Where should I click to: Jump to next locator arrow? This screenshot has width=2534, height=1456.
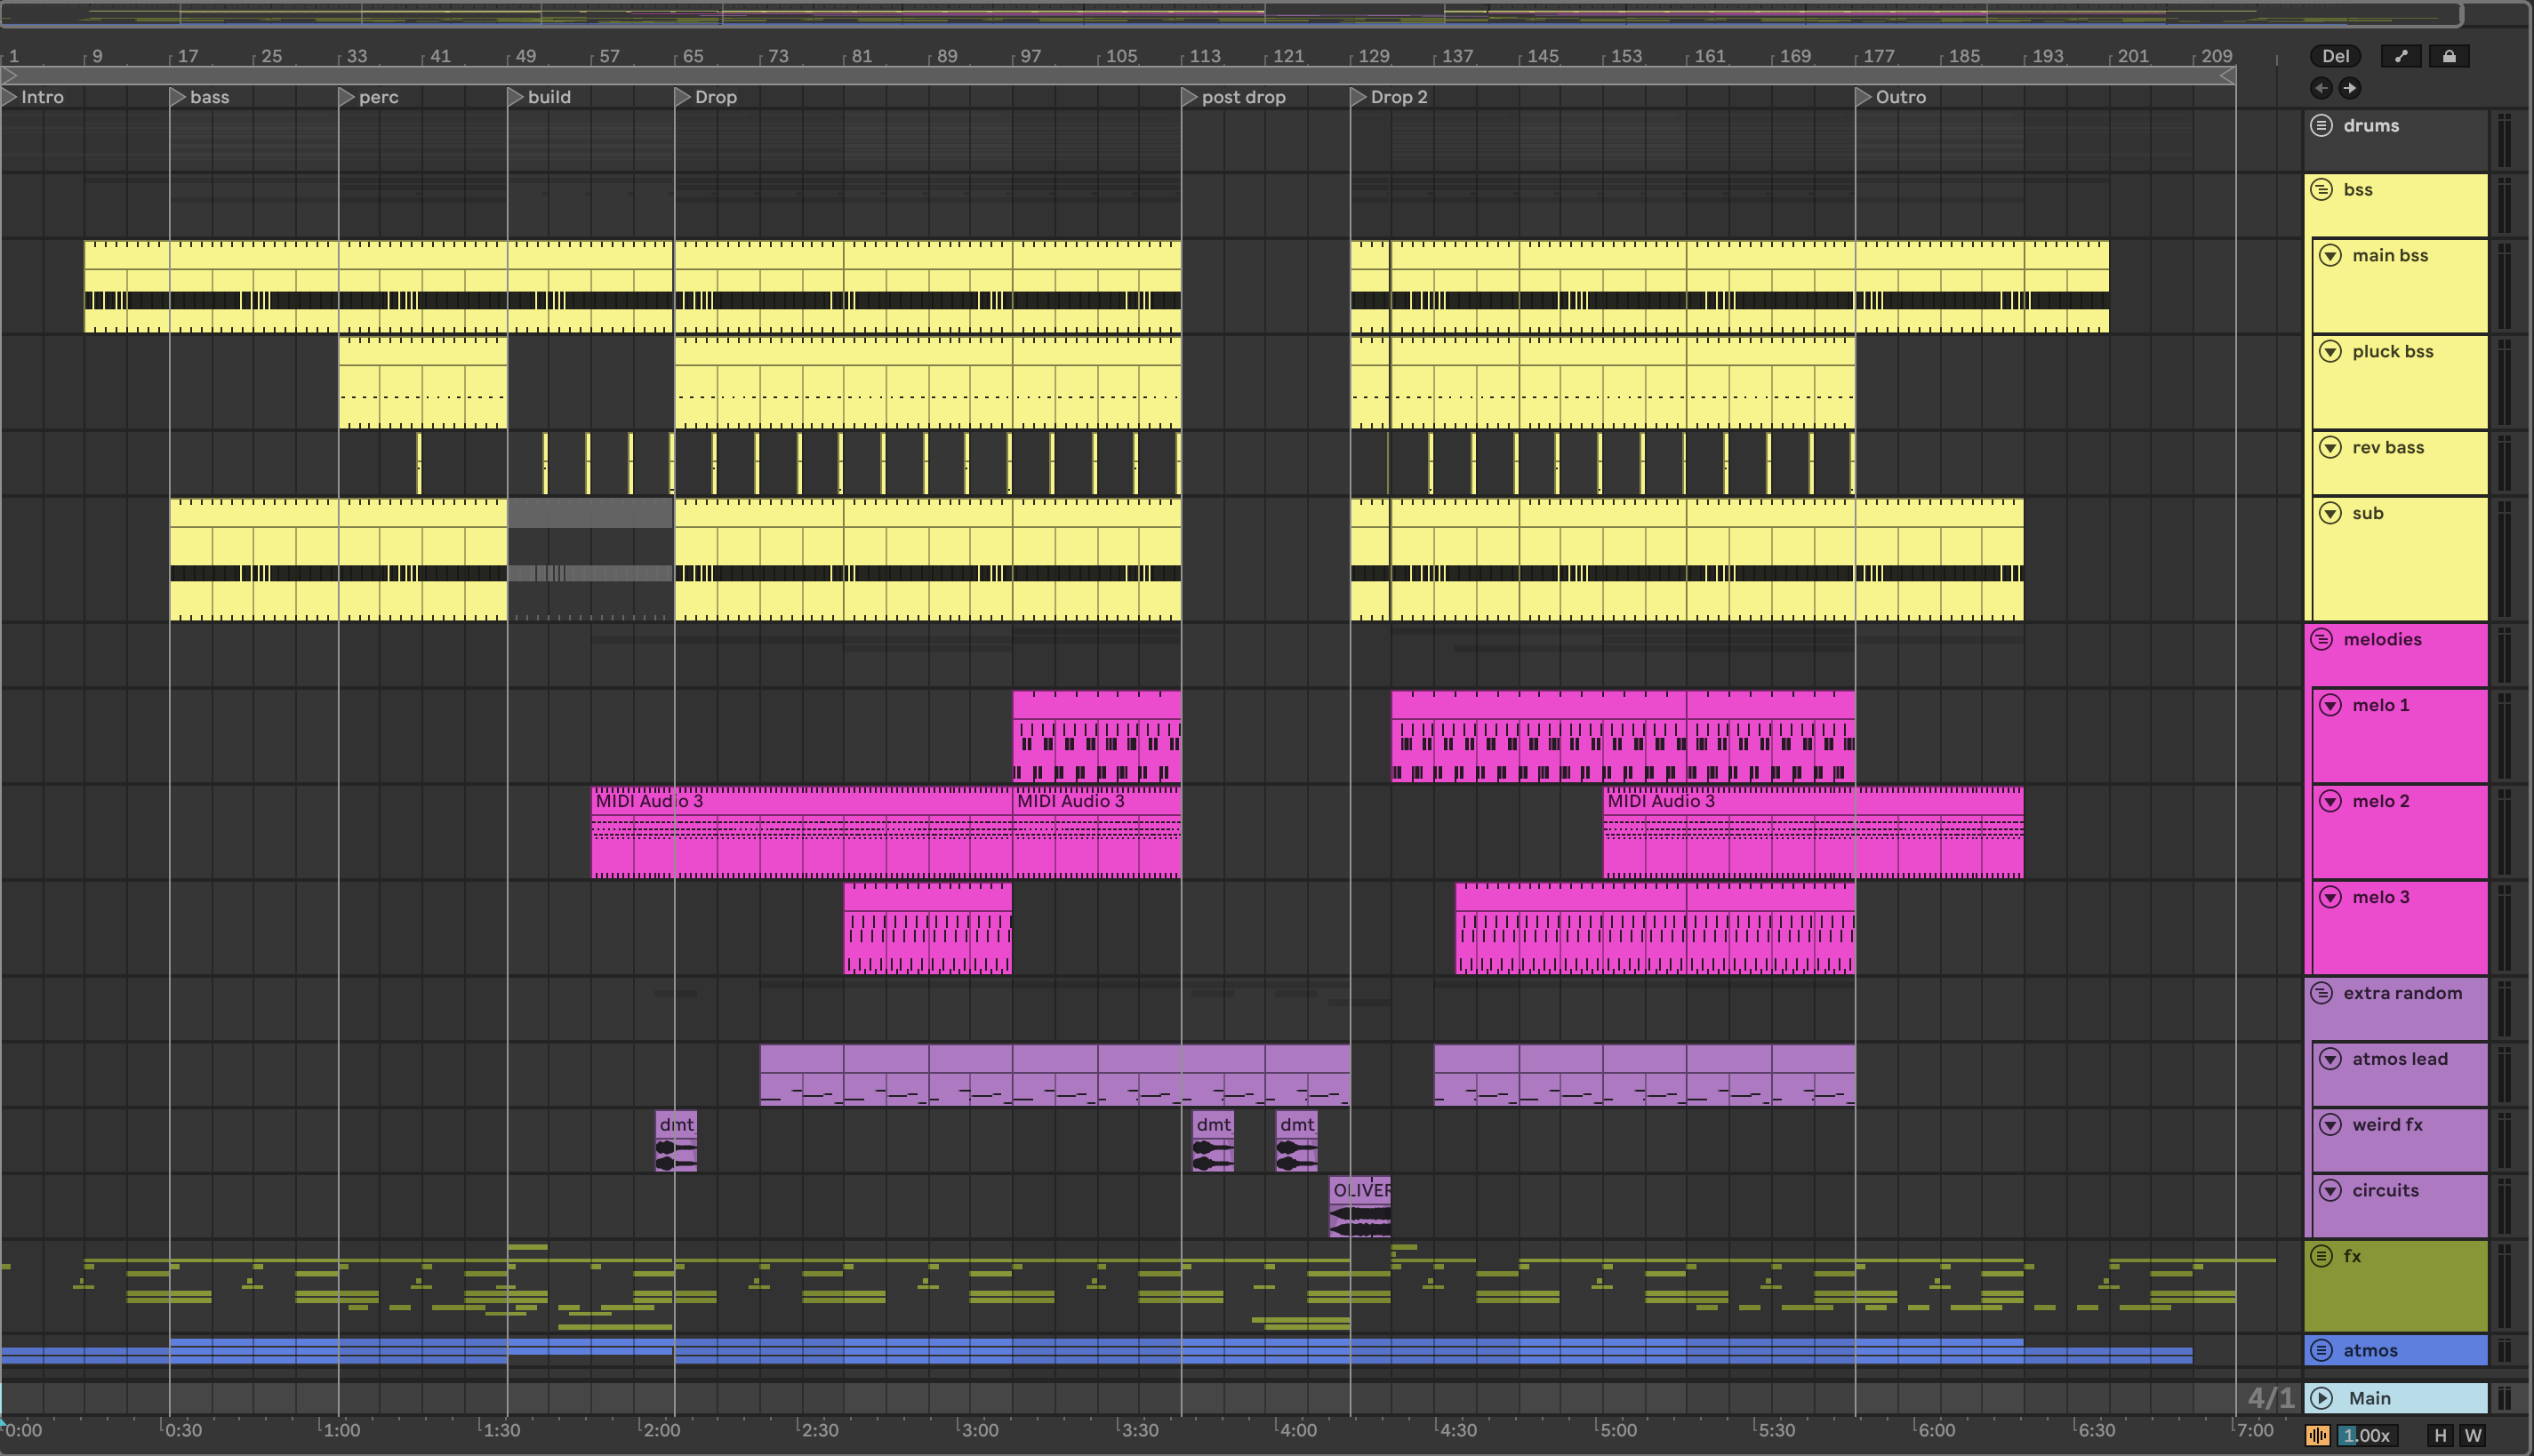coord(2349,88)
